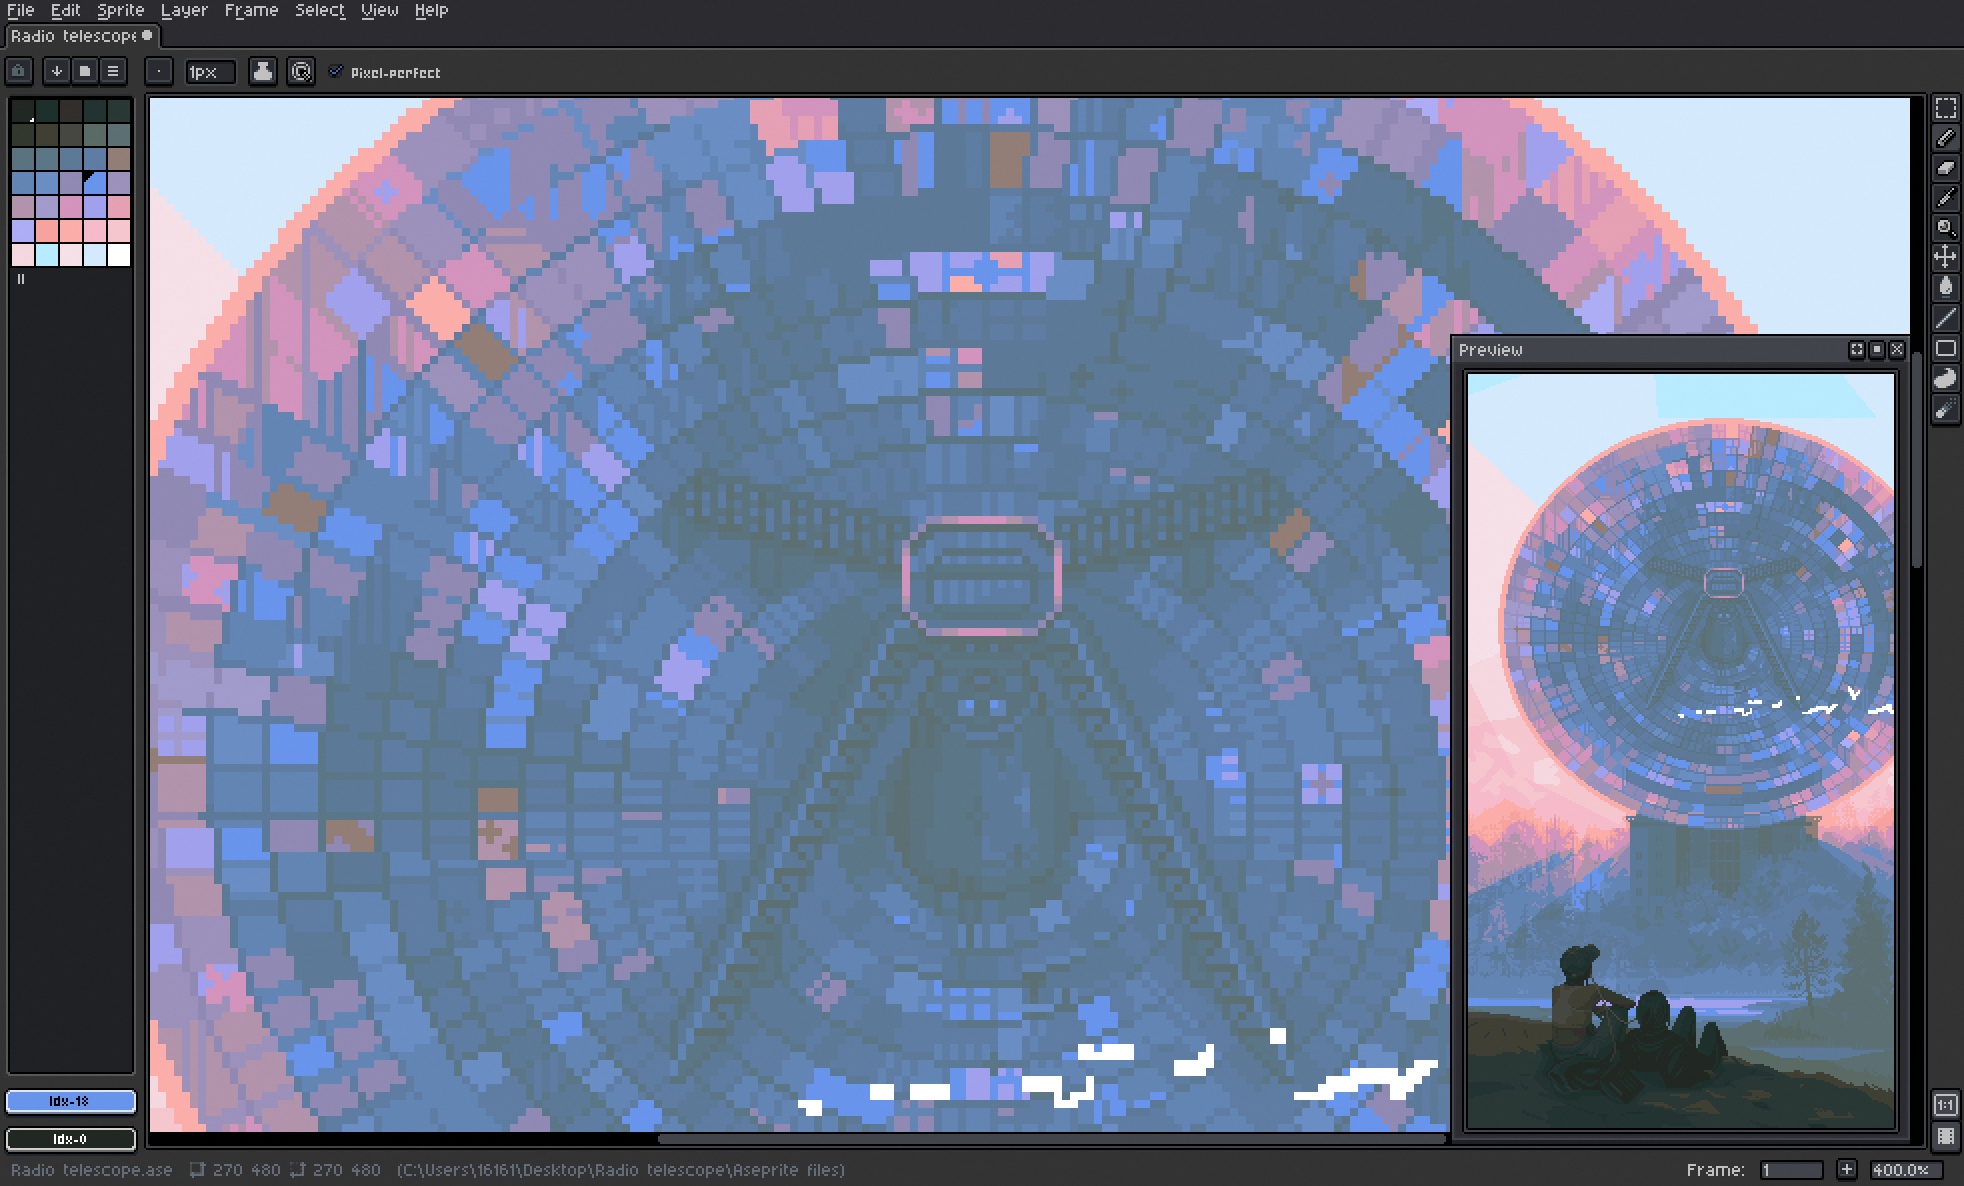Select the Line tool
Image resolution: width=1964 pixels, height=1186 pixels.
[1945, 318]
